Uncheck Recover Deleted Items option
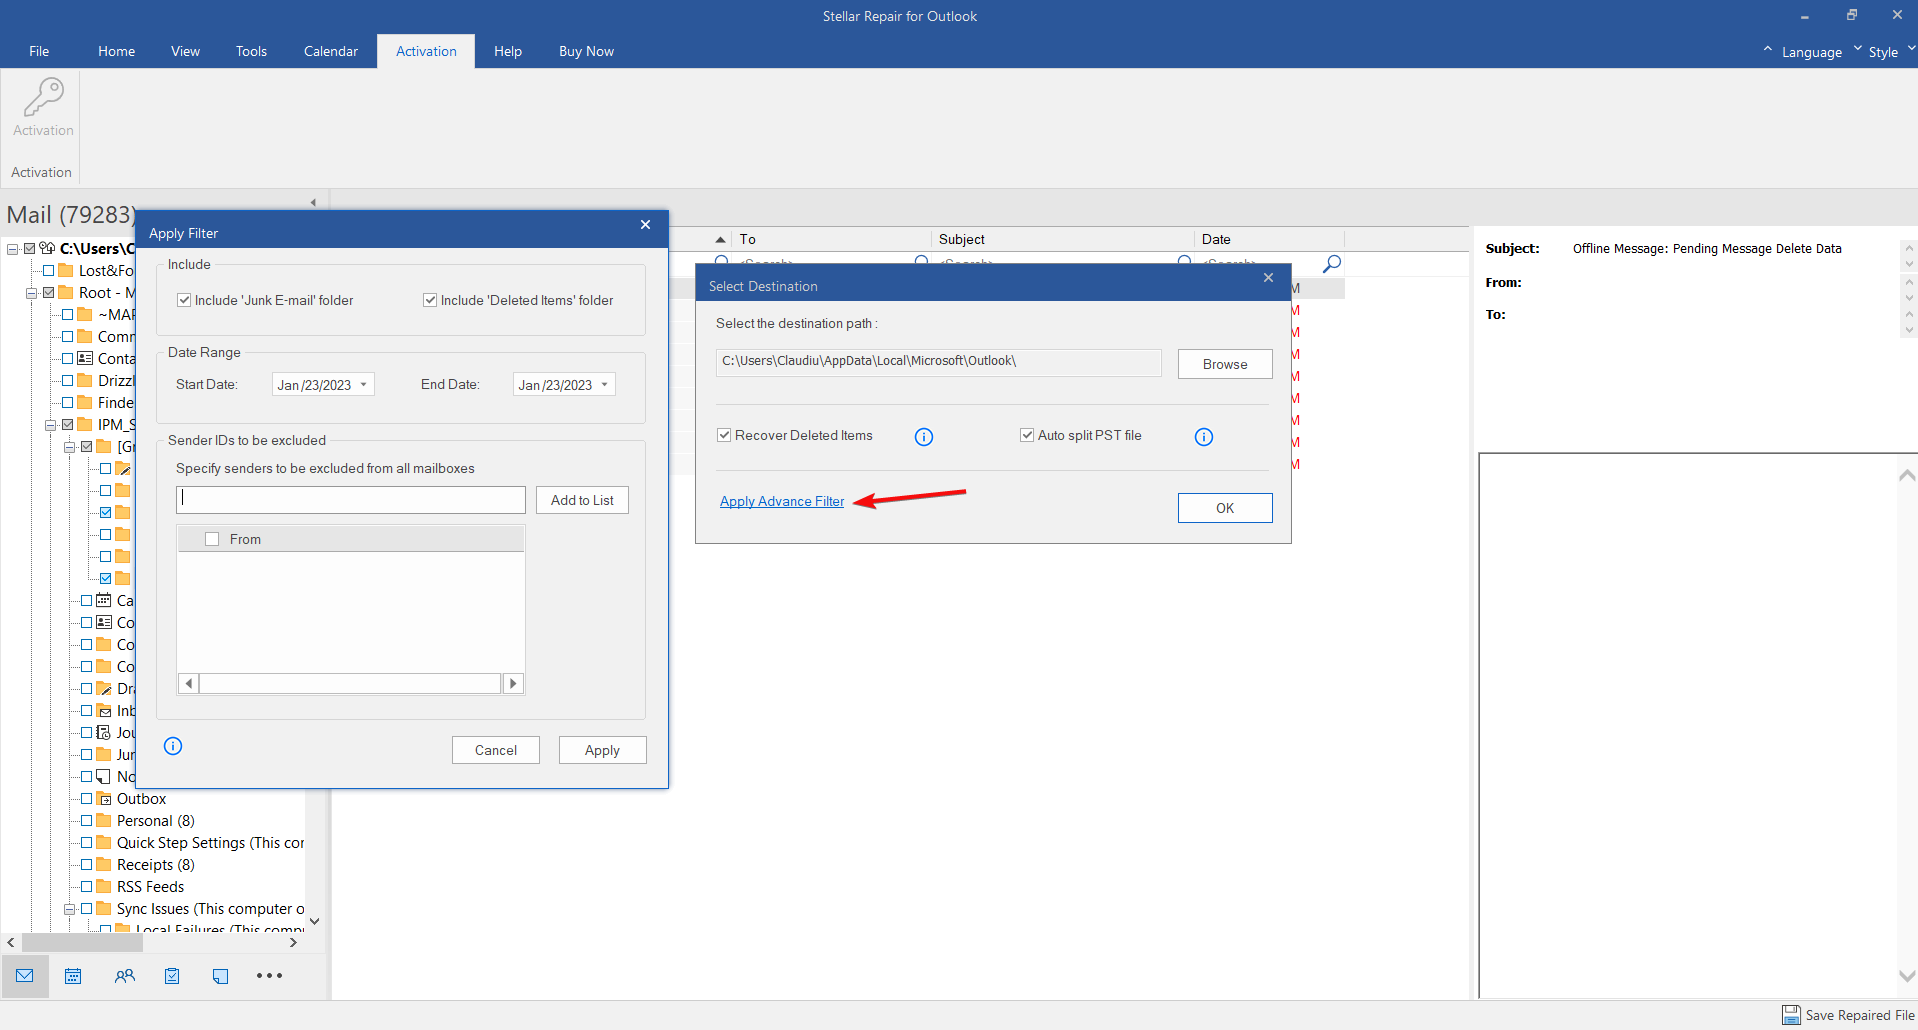 724,435
